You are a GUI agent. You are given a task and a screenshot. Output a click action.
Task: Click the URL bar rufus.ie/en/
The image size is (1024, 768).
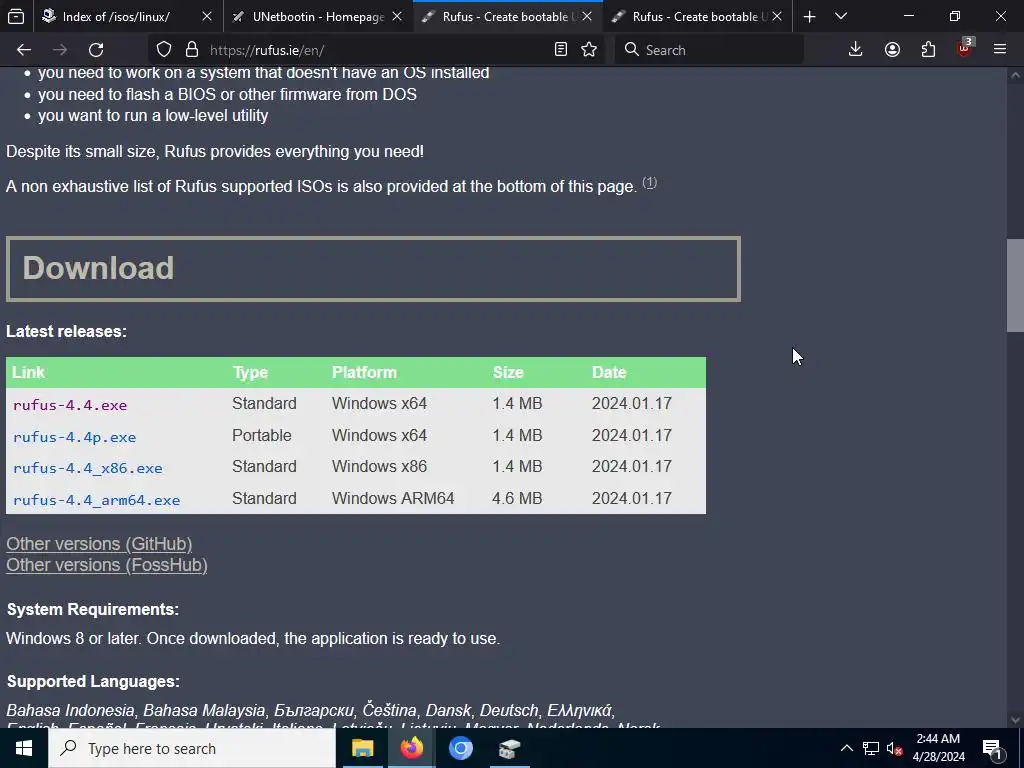pos(376,50)
